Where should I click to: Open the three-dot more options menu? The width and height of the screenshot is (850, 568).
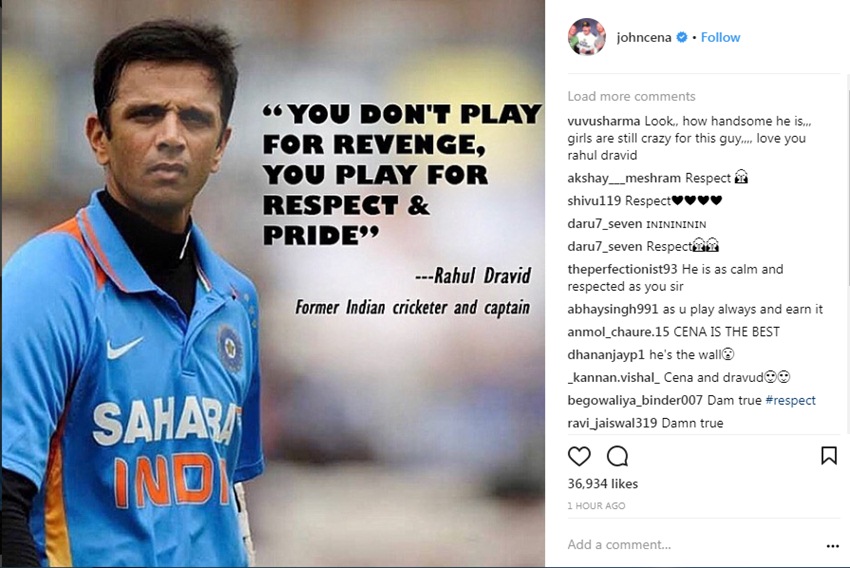[833, 546]
